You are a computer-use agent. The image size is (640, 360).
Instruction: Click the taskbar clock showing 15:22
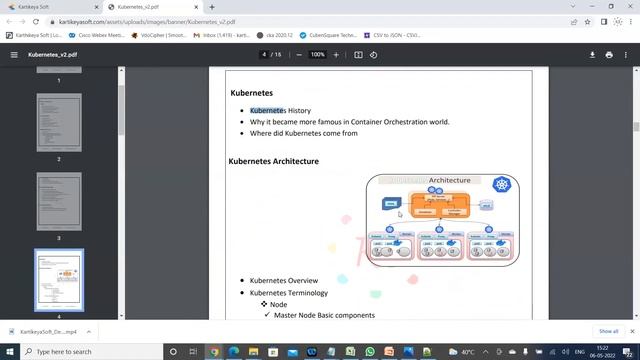602,352
